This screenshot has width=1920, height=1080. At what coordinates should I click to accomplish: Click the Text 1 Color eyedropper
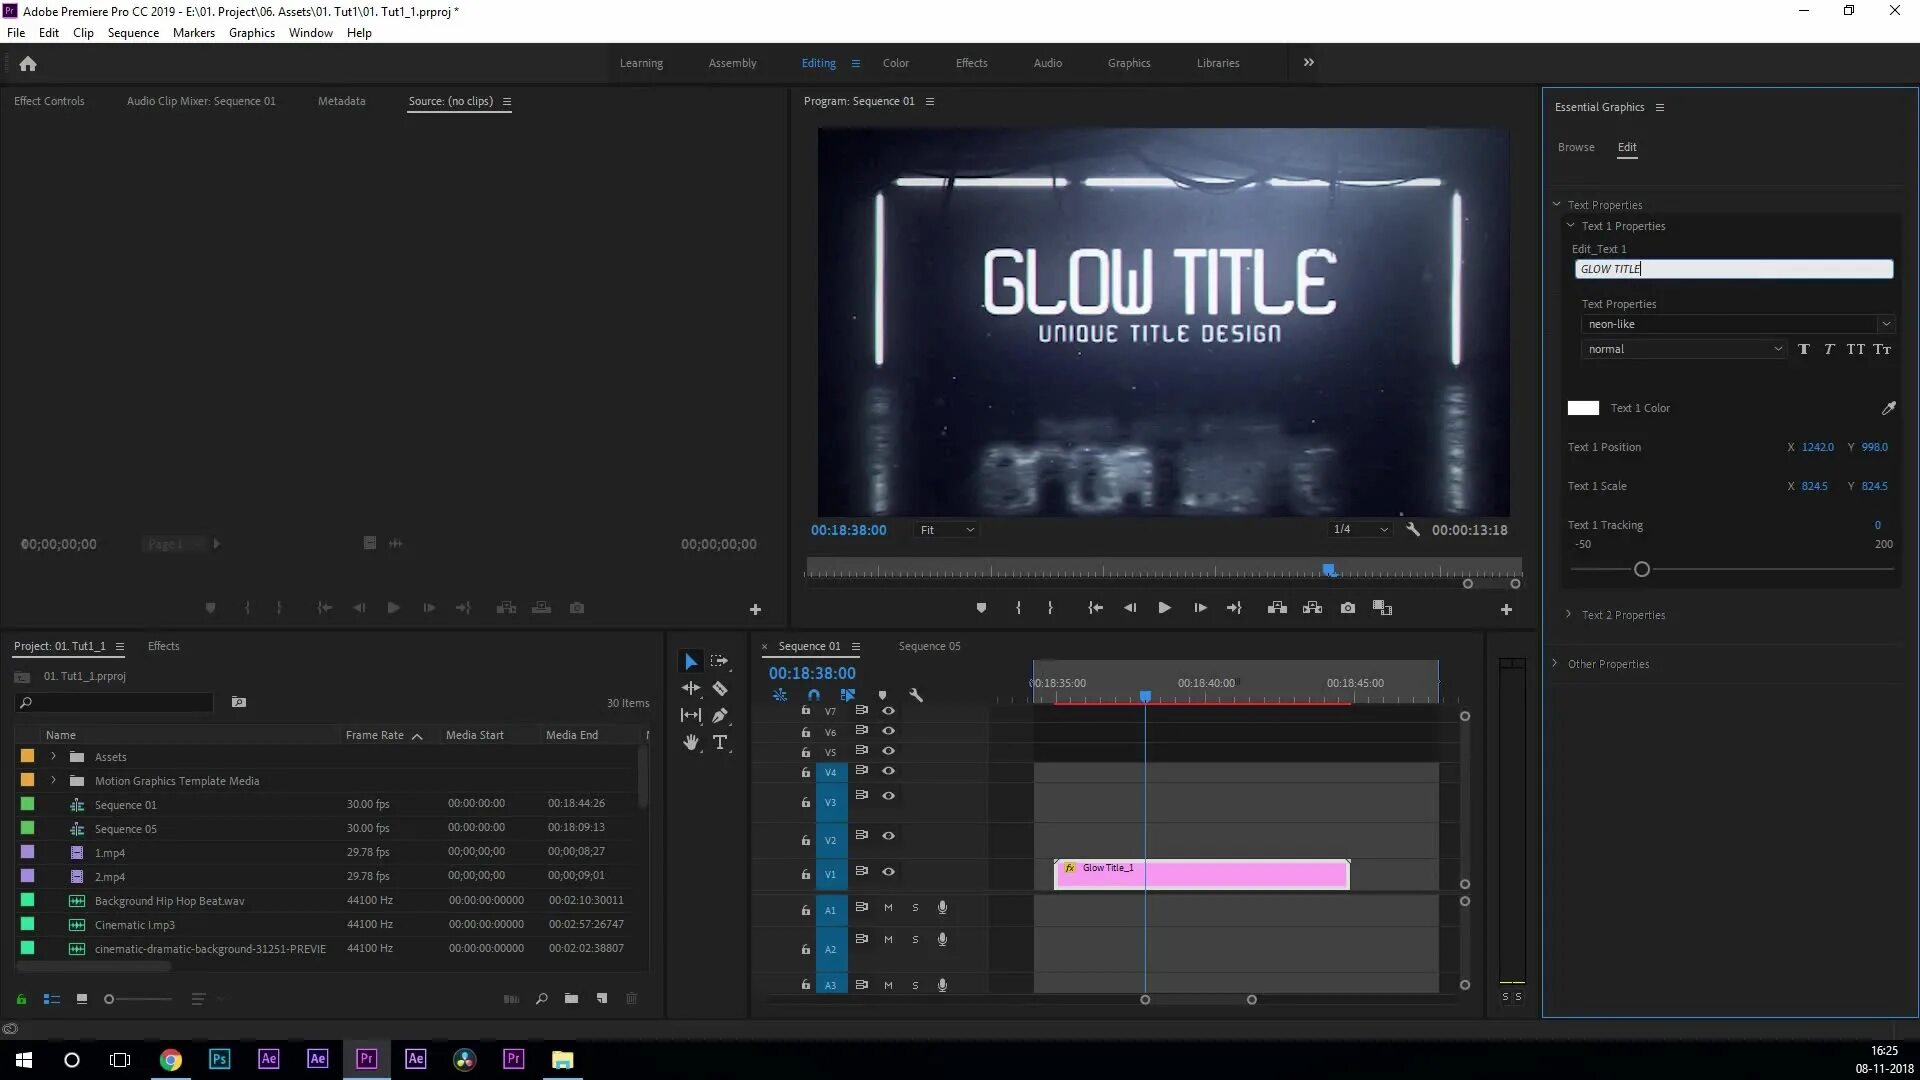1888,408
